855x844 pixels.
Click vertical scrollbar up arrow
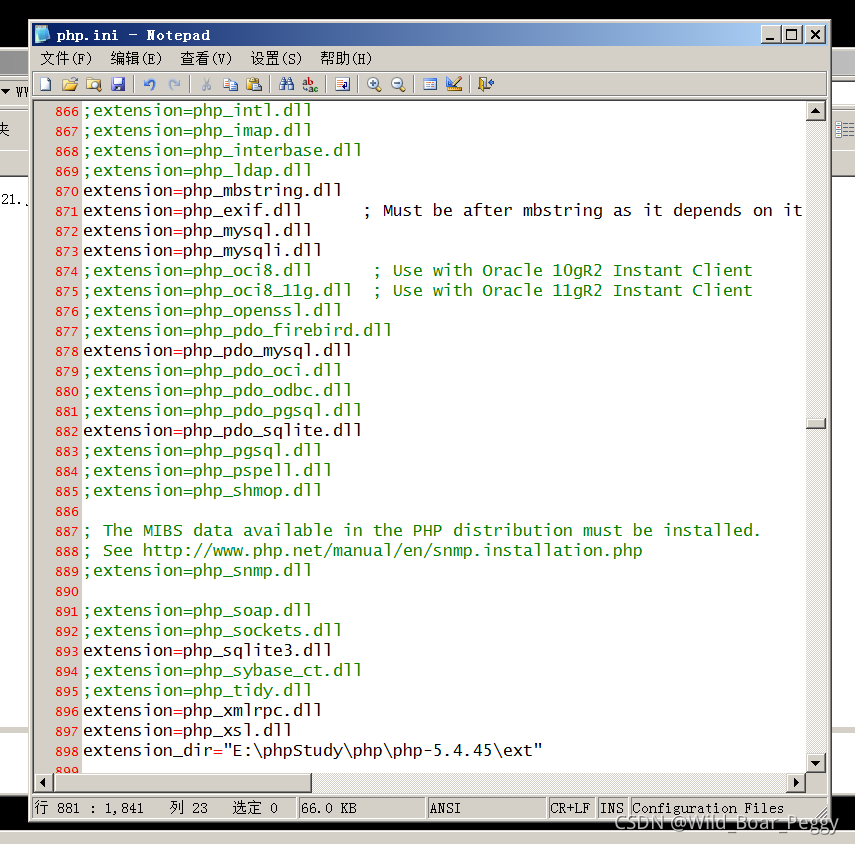[x=815, y=111]
